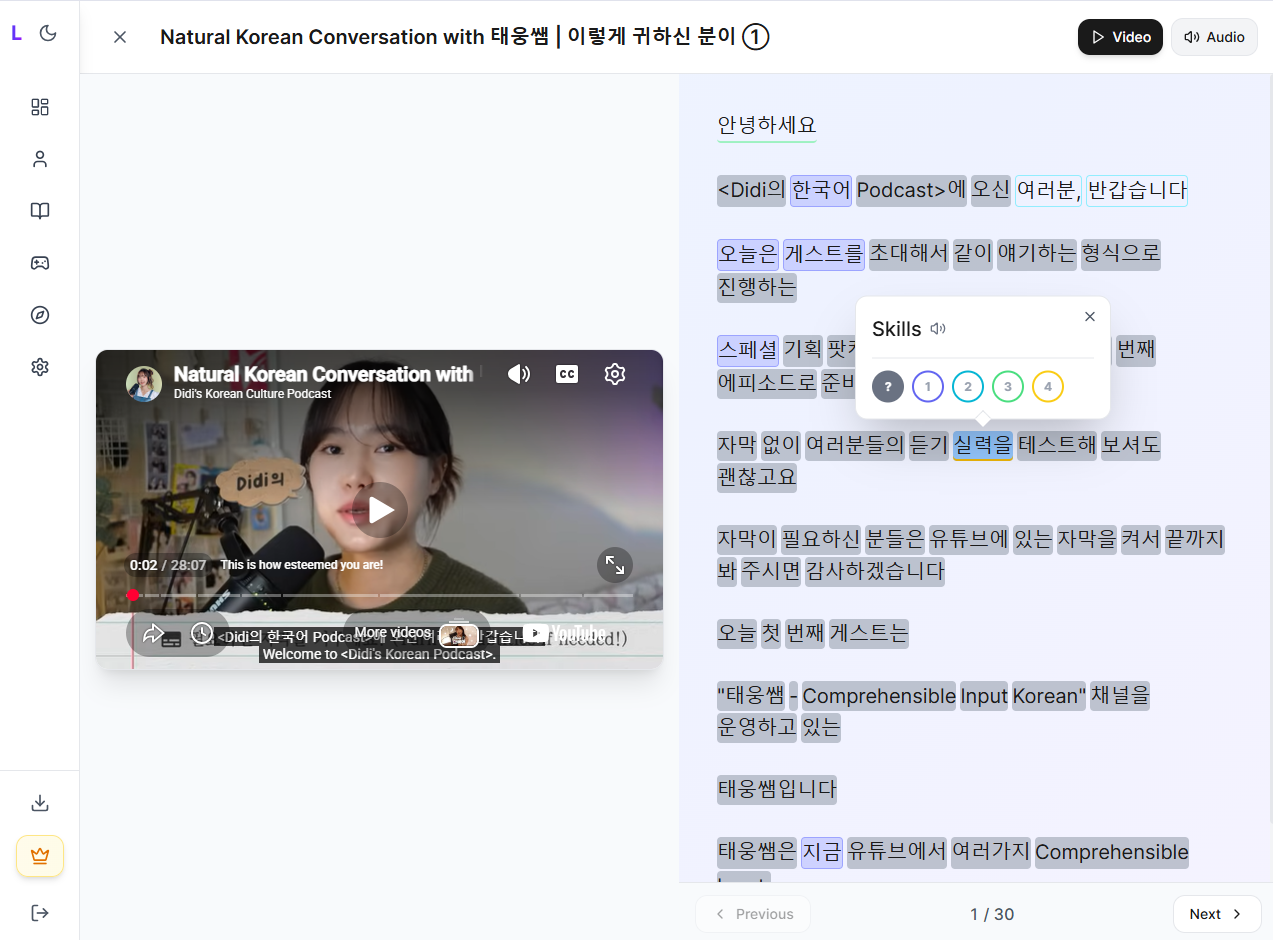Play pronunciation of Skills
Image resolution: width=1273 pixels, height=940 pixels.
click(x=937, y=329)
